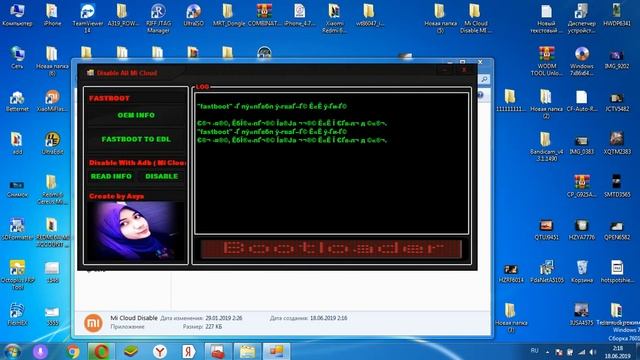The height and width of the screenshot is (360, 640).
Task: Select WODM TOOL archive on desktop
Action: click(x=547, y=61)
